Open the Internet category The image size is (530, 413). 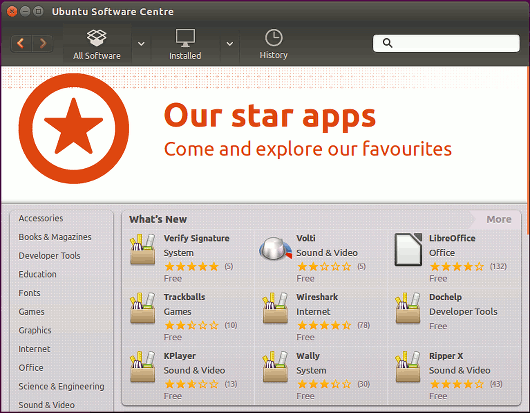(34, 349)
